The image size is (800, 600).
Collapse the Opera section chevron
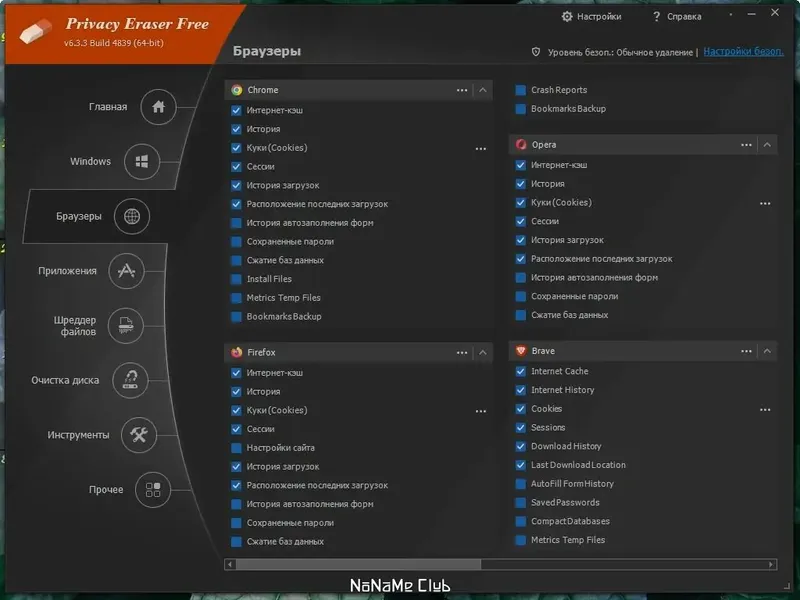(x=766, y=144)
